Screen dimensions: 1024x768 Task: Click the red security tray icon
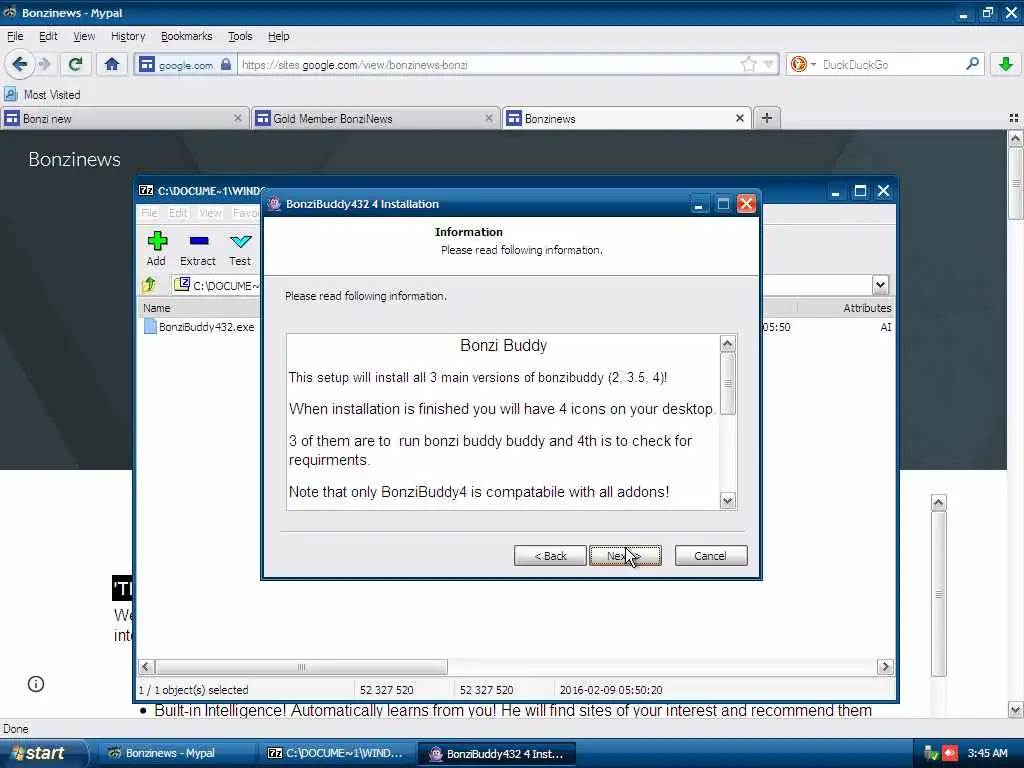click(949, 753)
